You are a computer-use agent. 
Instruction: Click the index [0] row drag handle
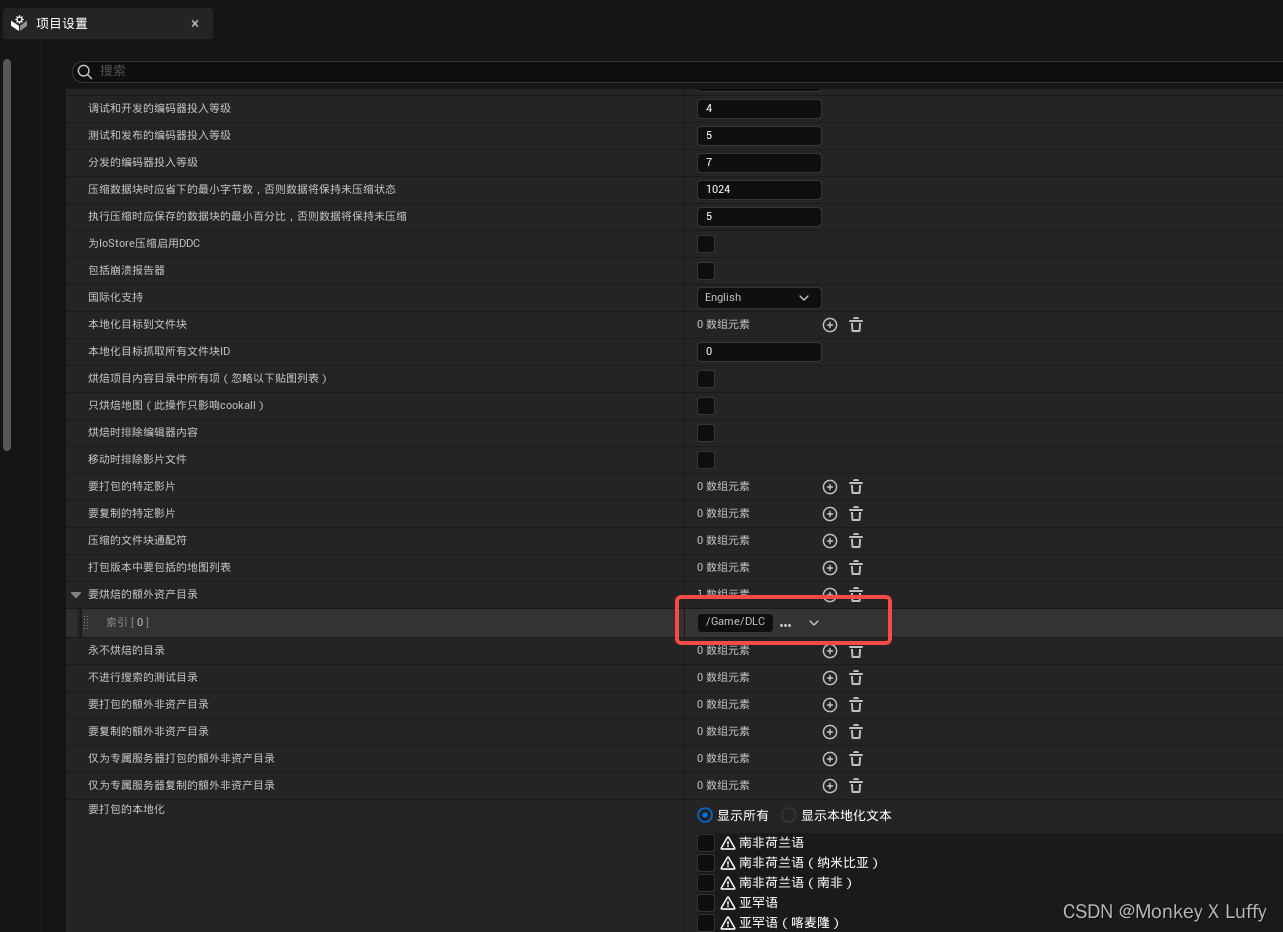coord(86,622)
